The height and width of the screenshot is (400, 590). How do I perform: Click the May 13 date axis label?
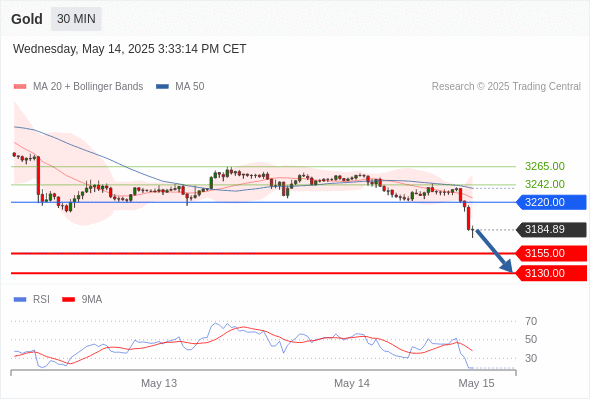(x=159, y=383)
